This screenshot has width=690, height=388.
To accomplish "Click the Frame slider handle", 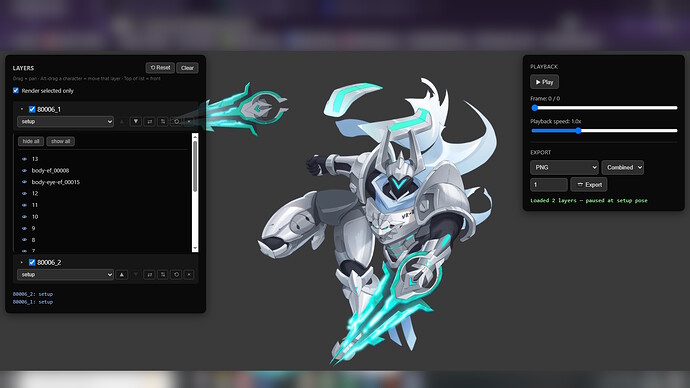I will click(535, 108).
